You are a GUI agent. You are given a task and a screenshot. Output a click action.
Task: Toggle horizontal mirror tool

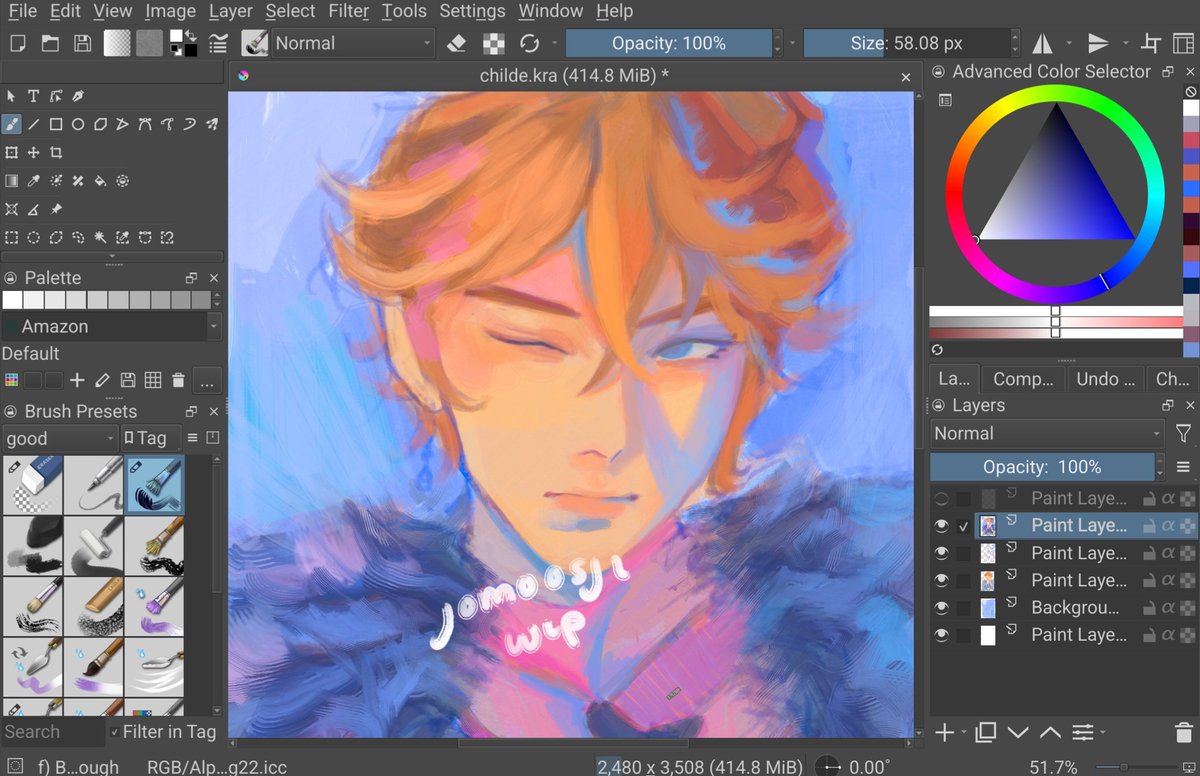[1042, 43]
